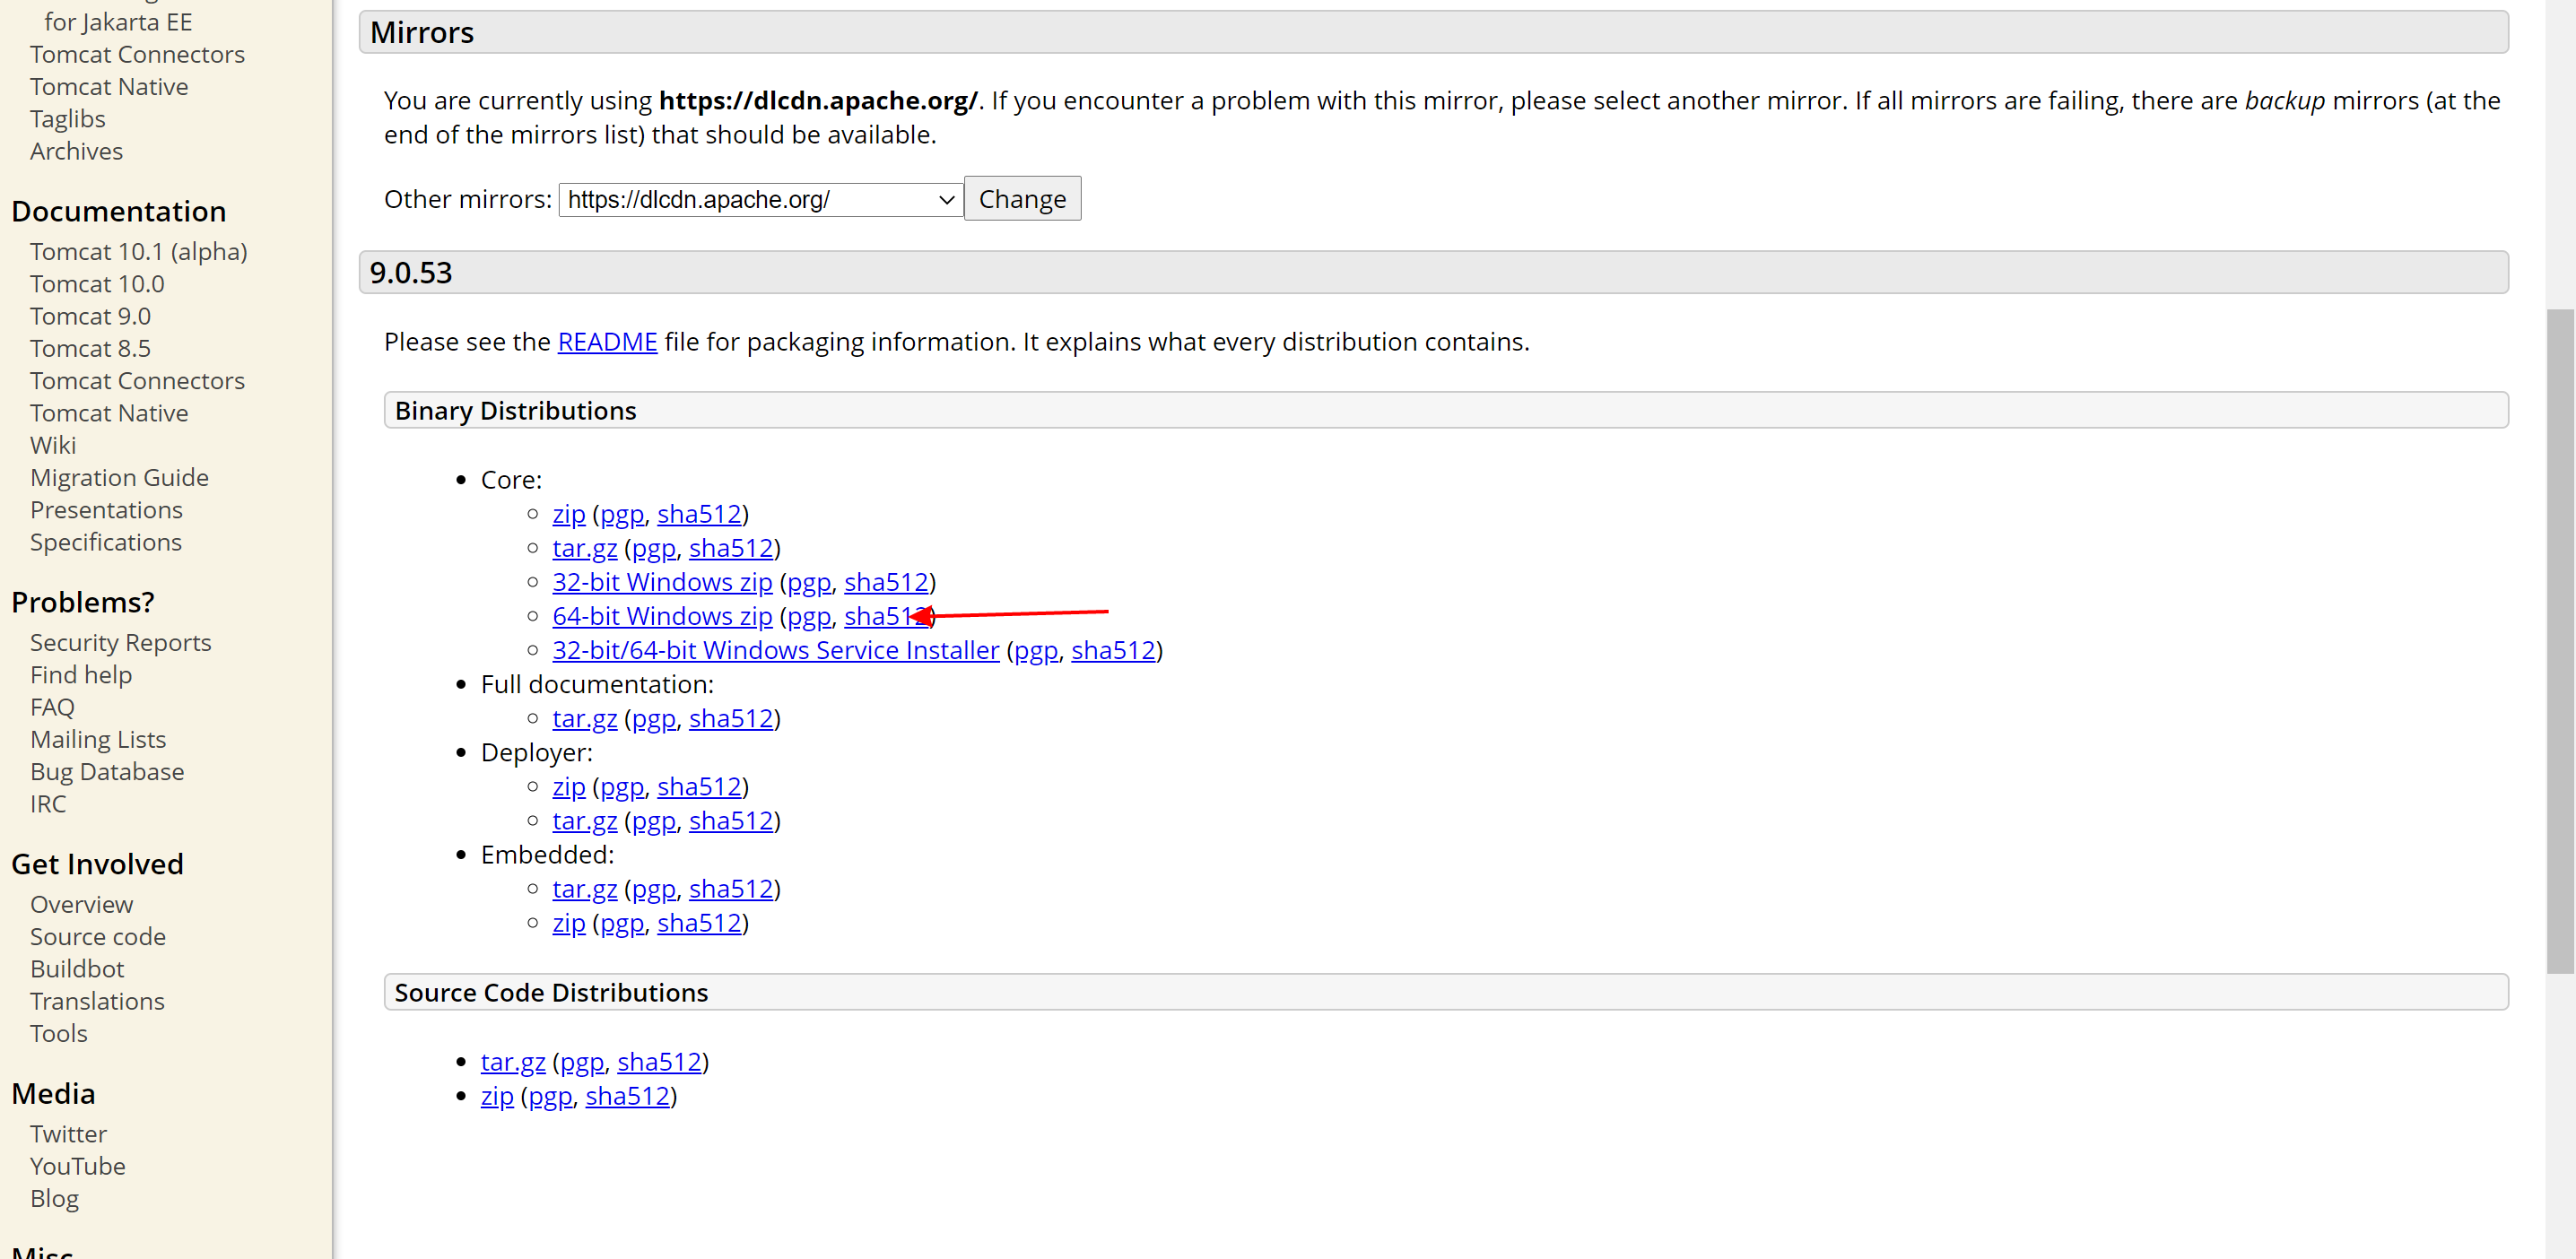Open Tomcat 9.0 documentation in sidebar
Image resolution: width=2576 pixels, height=1259 pixels.
pyautogui.click(x=90, y=316)
